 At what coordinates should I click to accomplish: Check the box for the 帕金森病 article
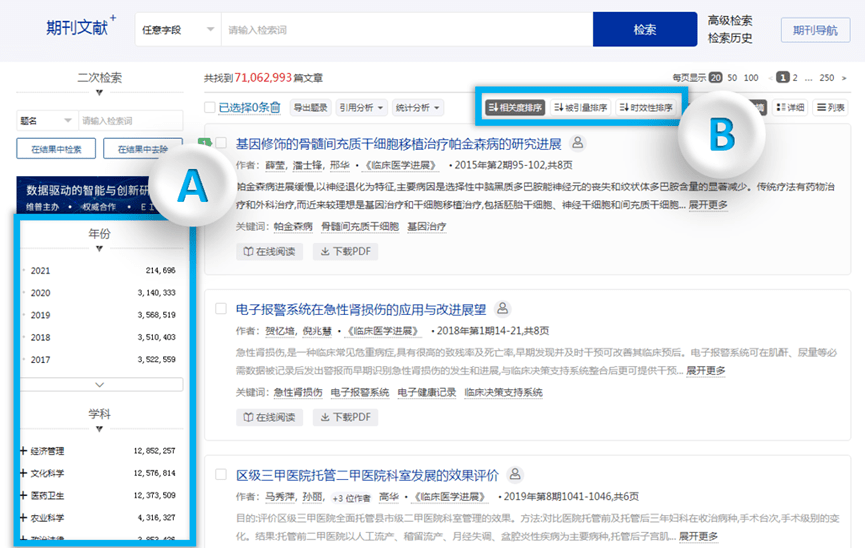[x=221, y=143]
